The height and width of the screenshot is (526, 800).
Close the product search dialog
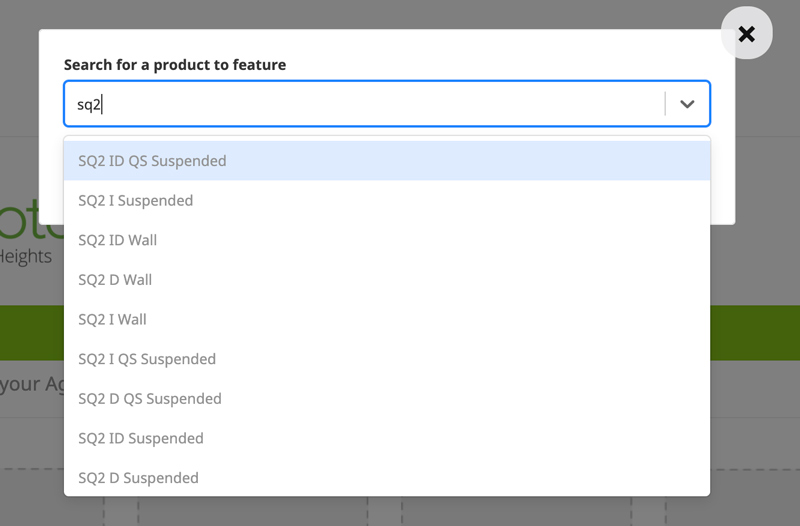pos(746,33)
